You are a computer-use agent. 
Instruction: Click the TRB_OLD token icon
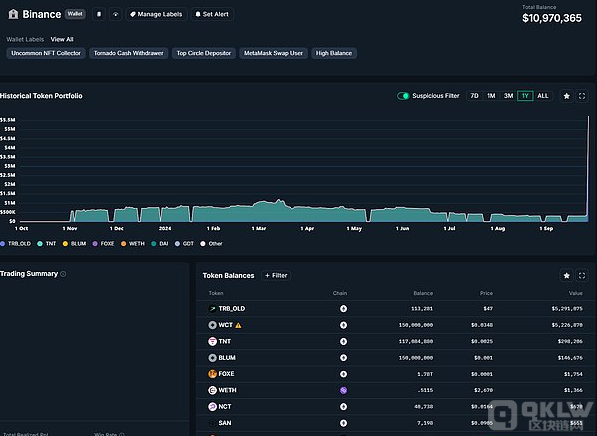(x=212, y=309)
